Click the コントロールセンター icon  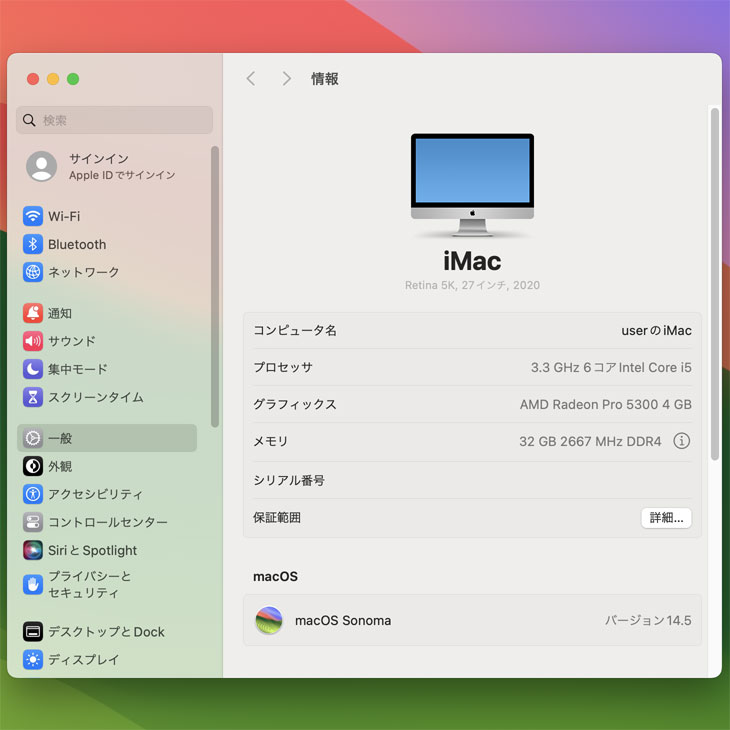[33, 522]
